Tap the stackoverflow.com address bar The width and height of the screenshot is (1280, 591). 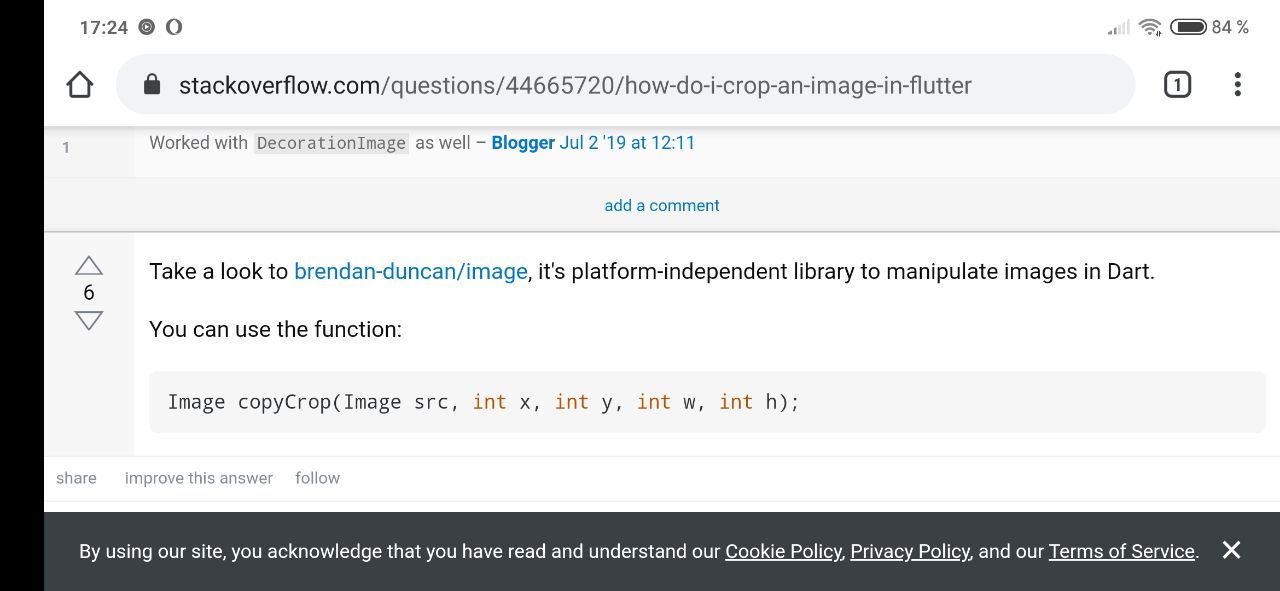[625, 85]
